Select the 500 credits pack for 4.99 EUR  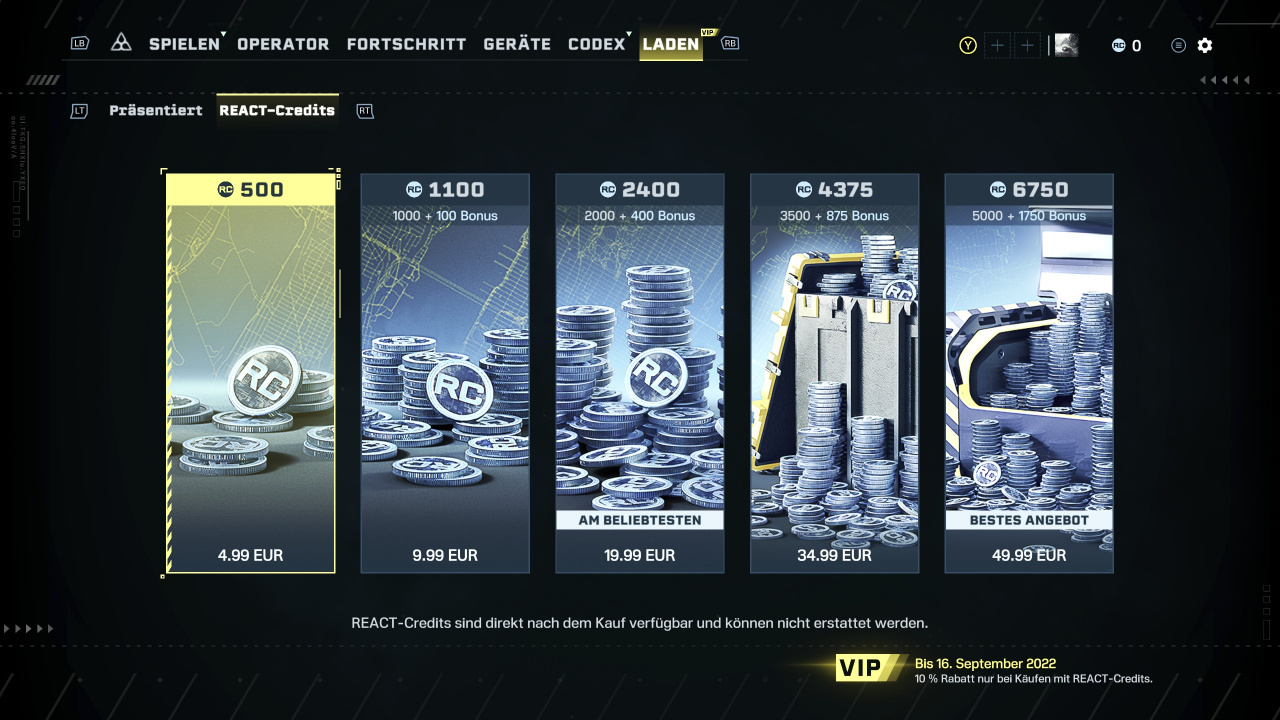click(x=250, y=373)
